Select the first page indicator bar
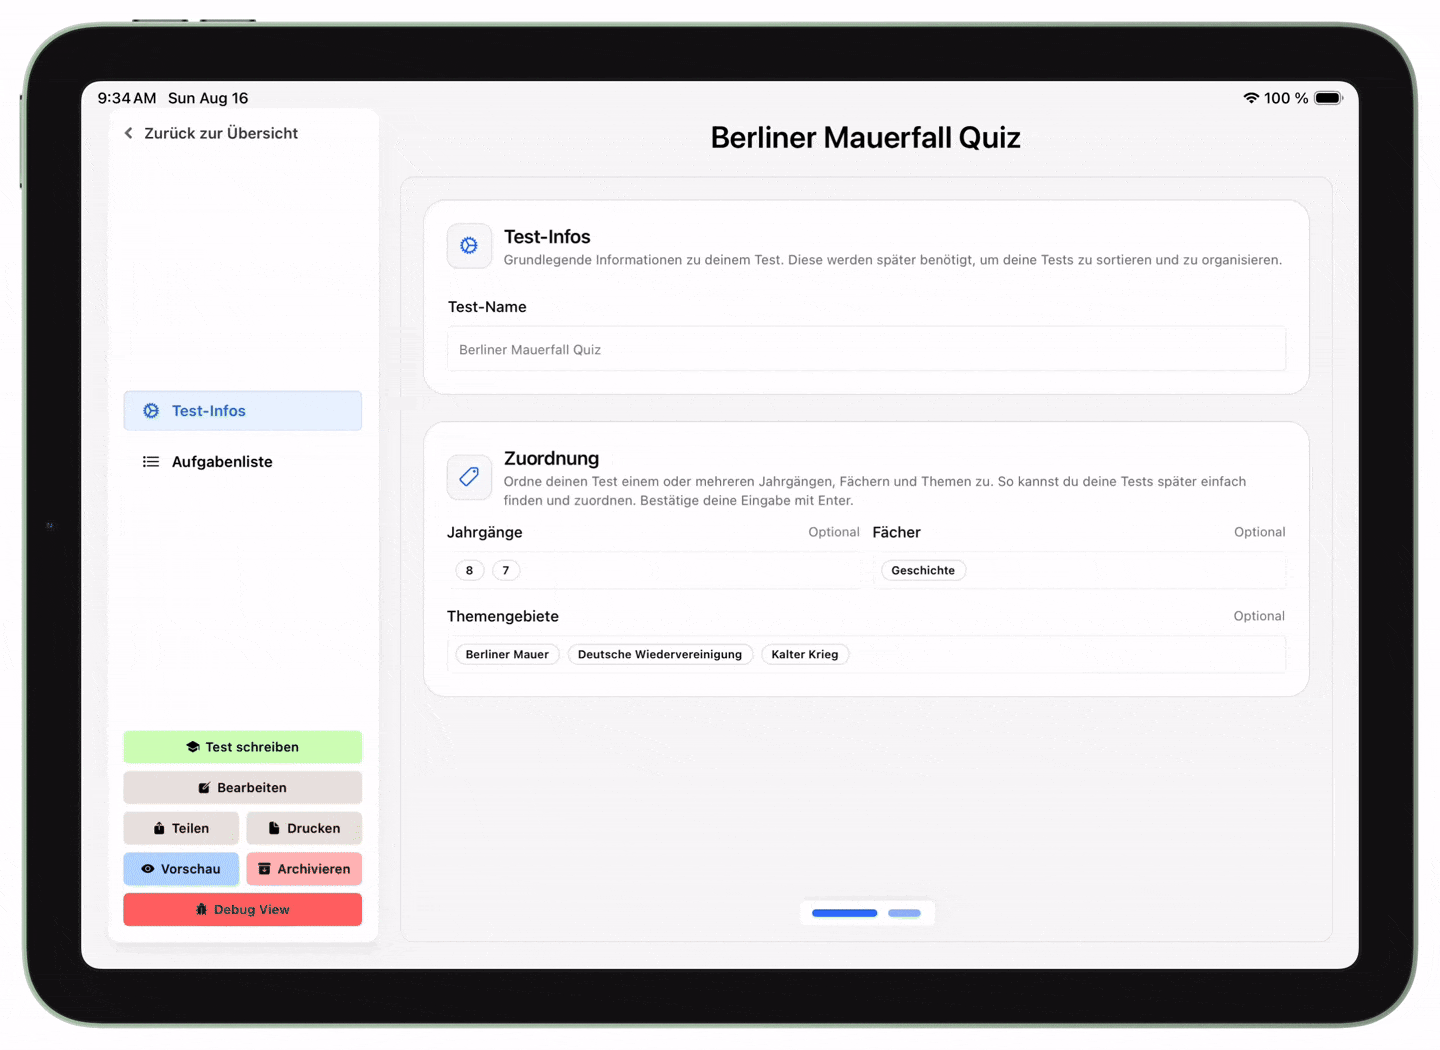 point(845,913)
